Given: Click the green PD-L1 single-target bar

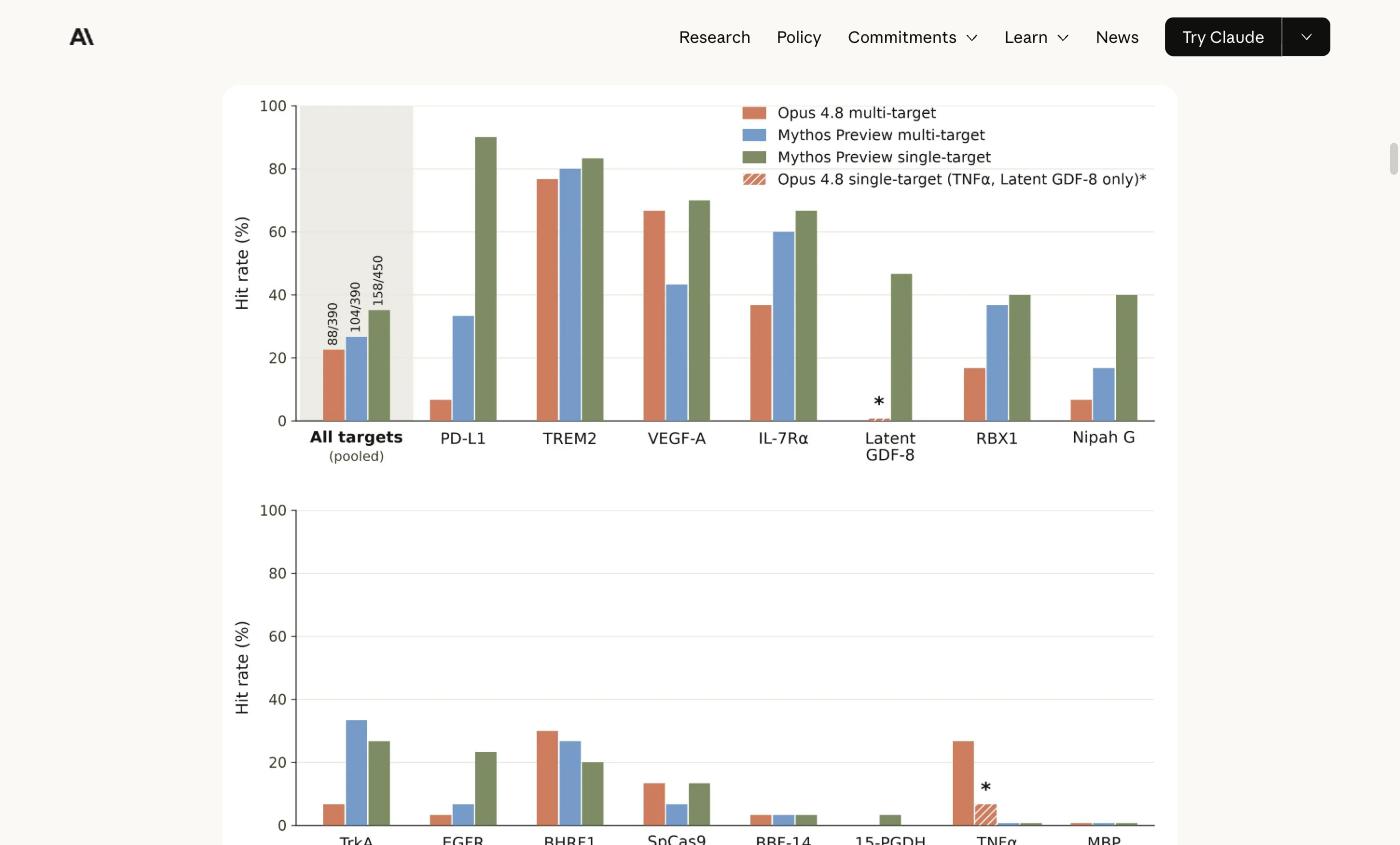Looking at the screenshot, I should (x=486, y=279).
